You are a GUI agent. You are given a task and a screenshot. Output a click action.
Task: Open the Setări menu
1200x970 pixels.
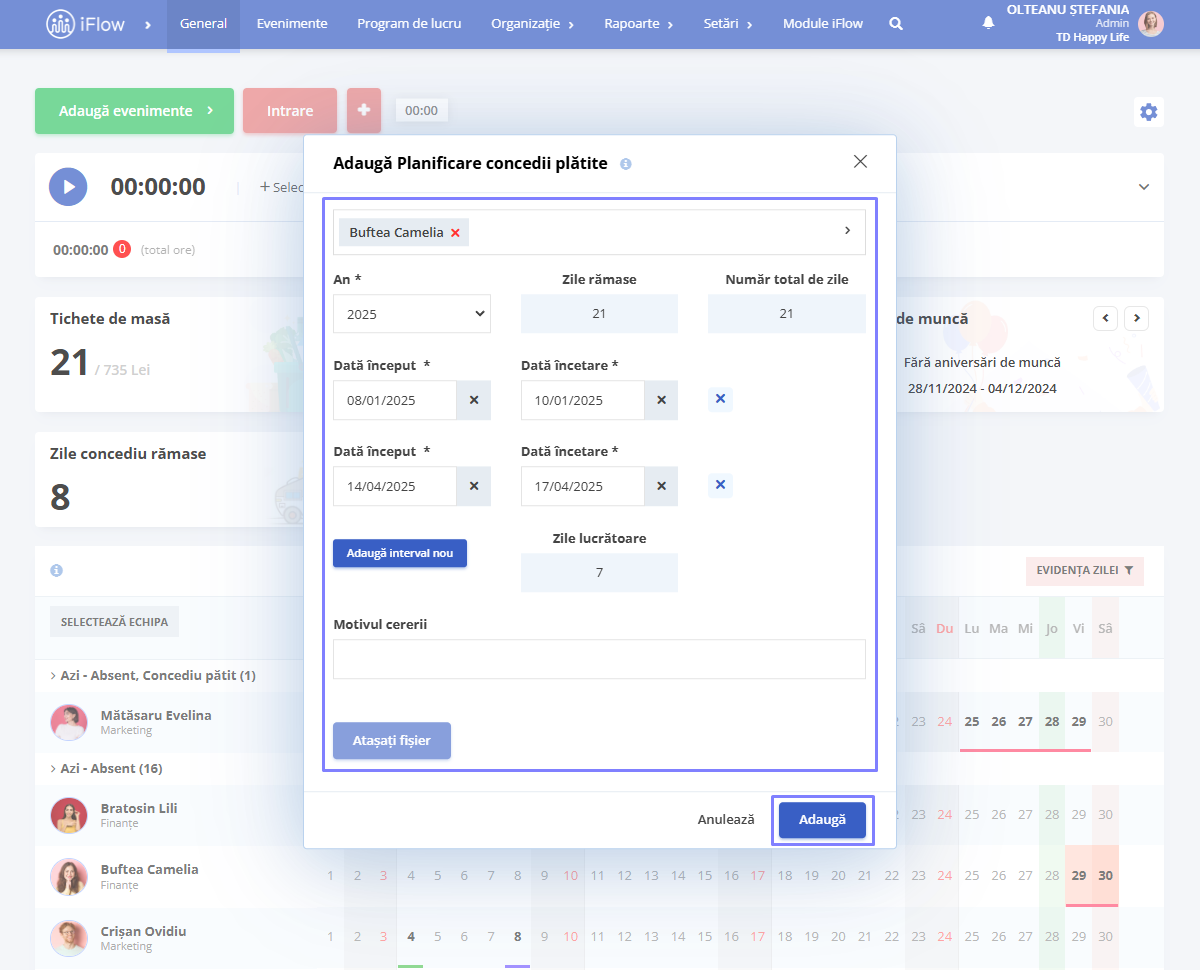tap(728, 24)
